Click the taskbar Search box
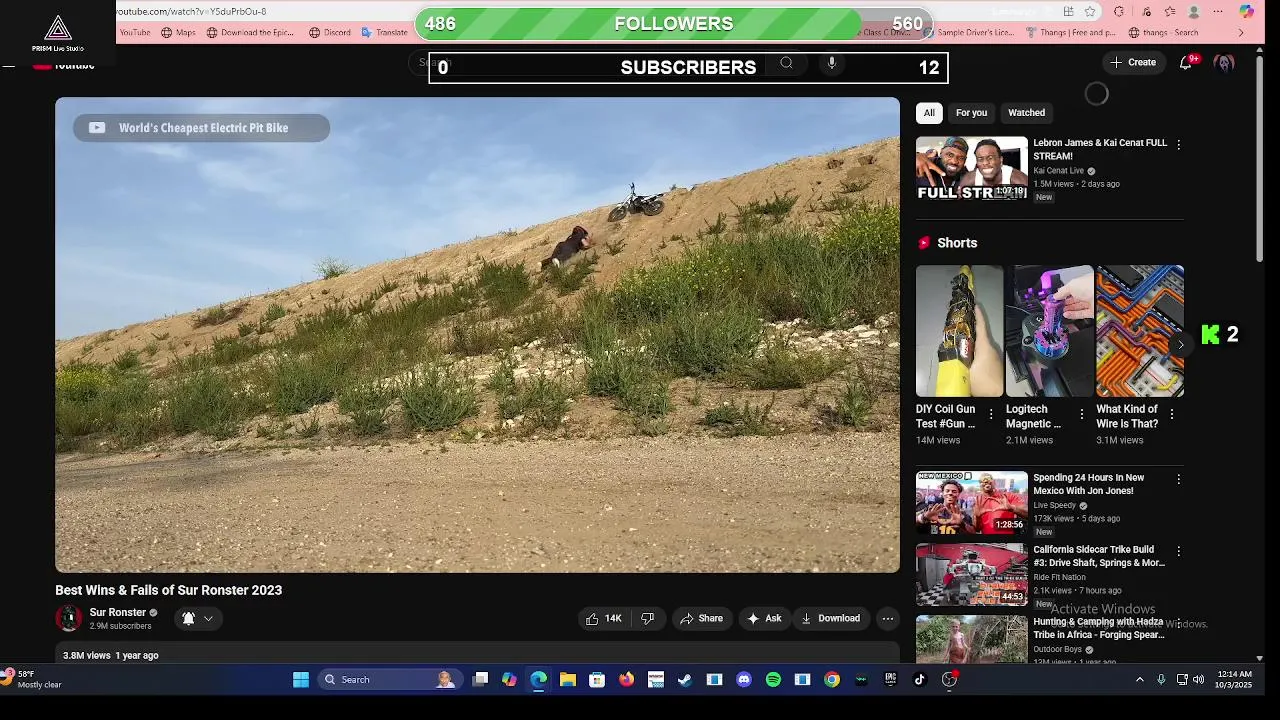The image size is (1280, 720). [x=389, y=680]
